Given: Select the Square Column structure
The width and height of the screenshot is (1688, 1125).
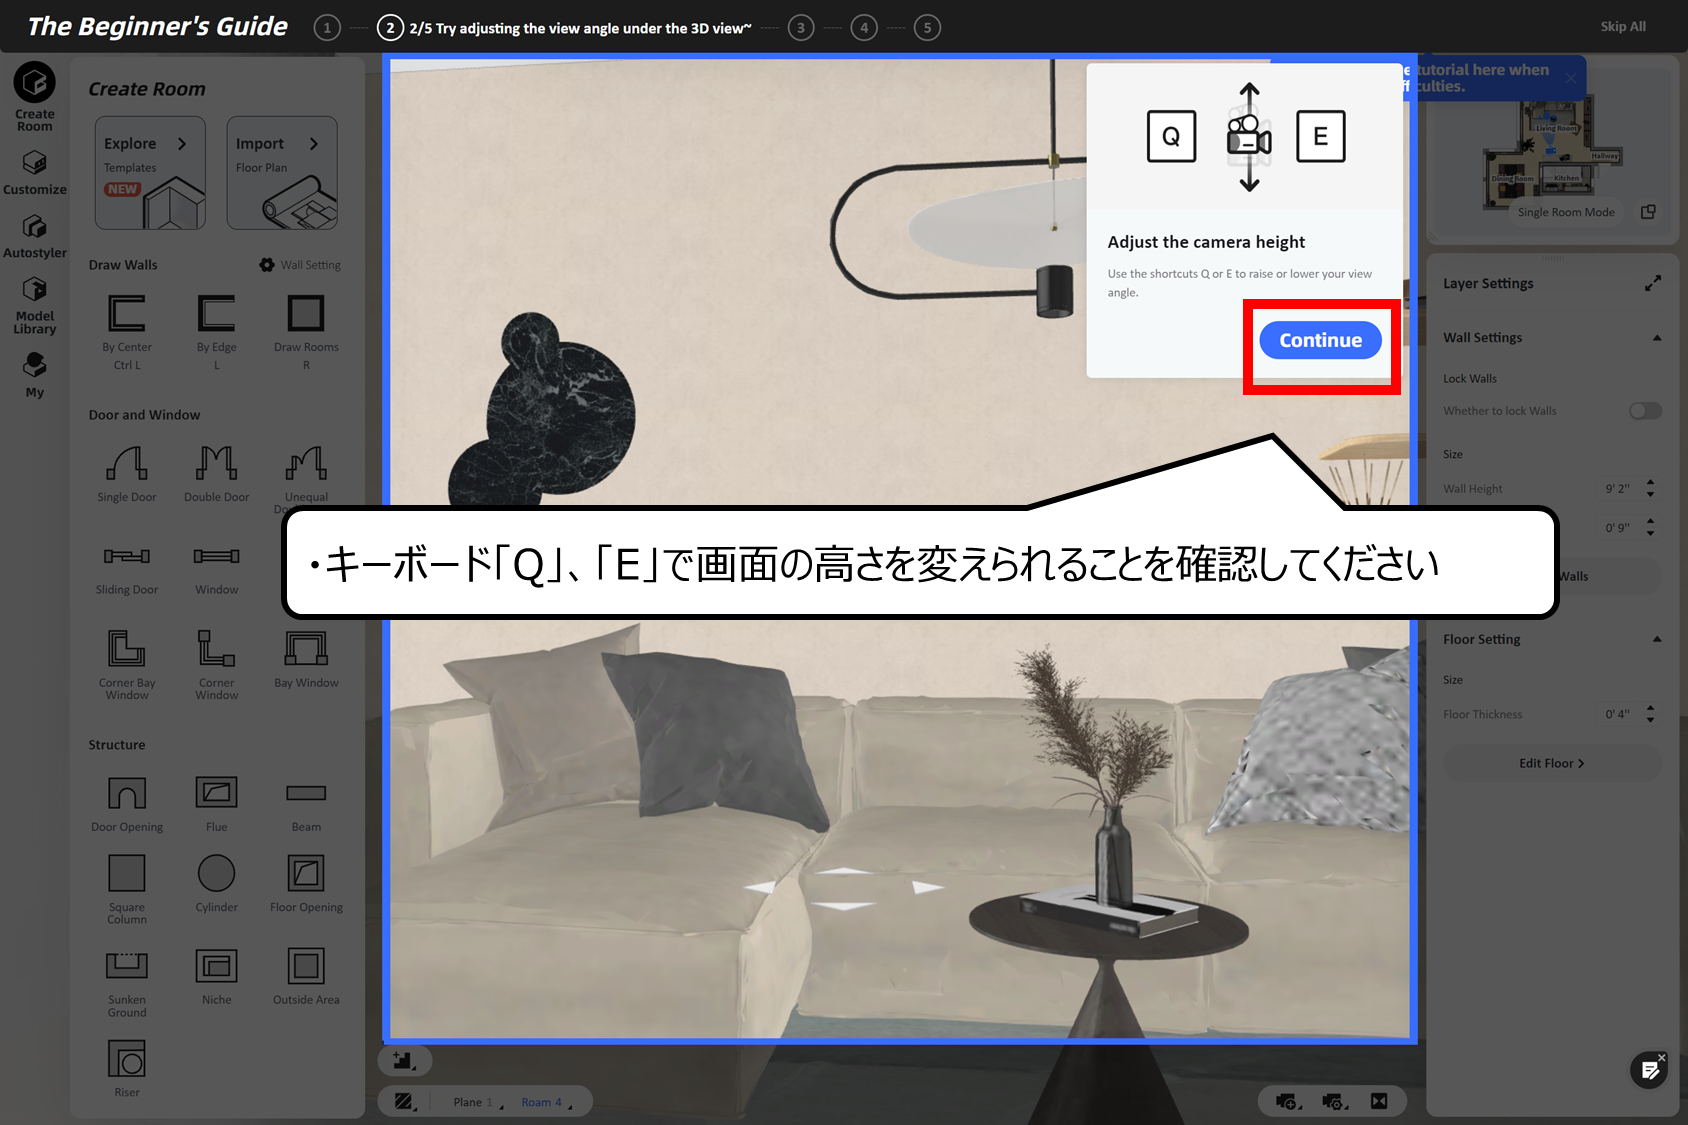Looking at the screenshot, I should click(127, 889).
